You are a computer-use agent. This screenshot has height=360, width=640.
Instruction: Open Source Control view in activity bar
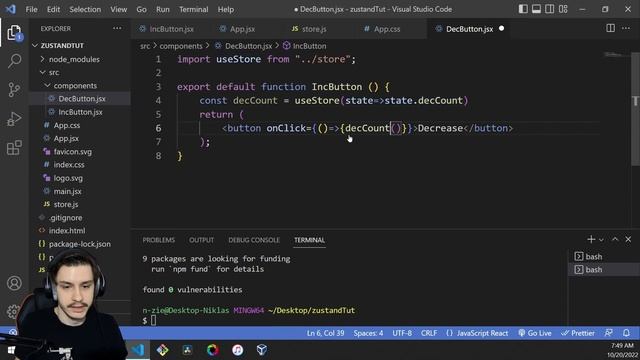[14, 89]
